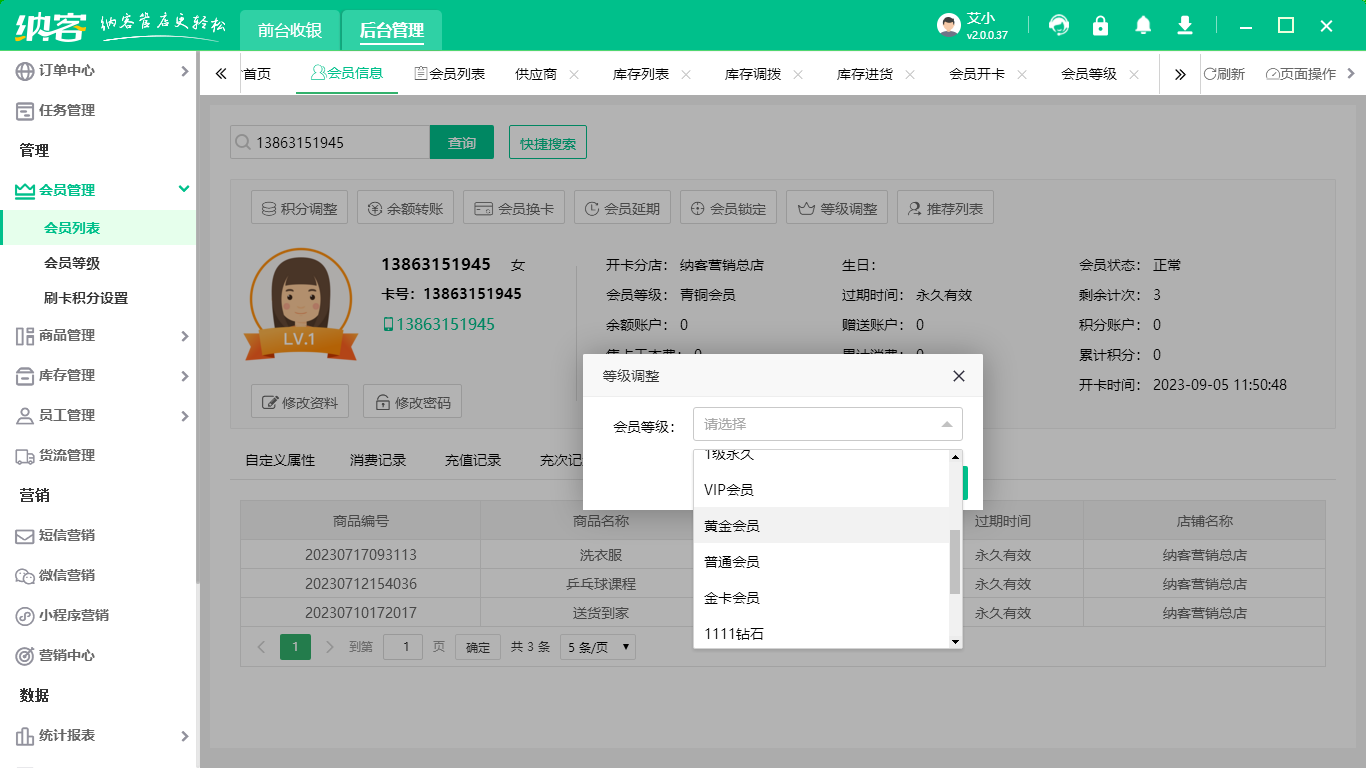Choose 1111钻石 from level list
This screenshot has height=768, width=1366.
[x=821, y=633]
